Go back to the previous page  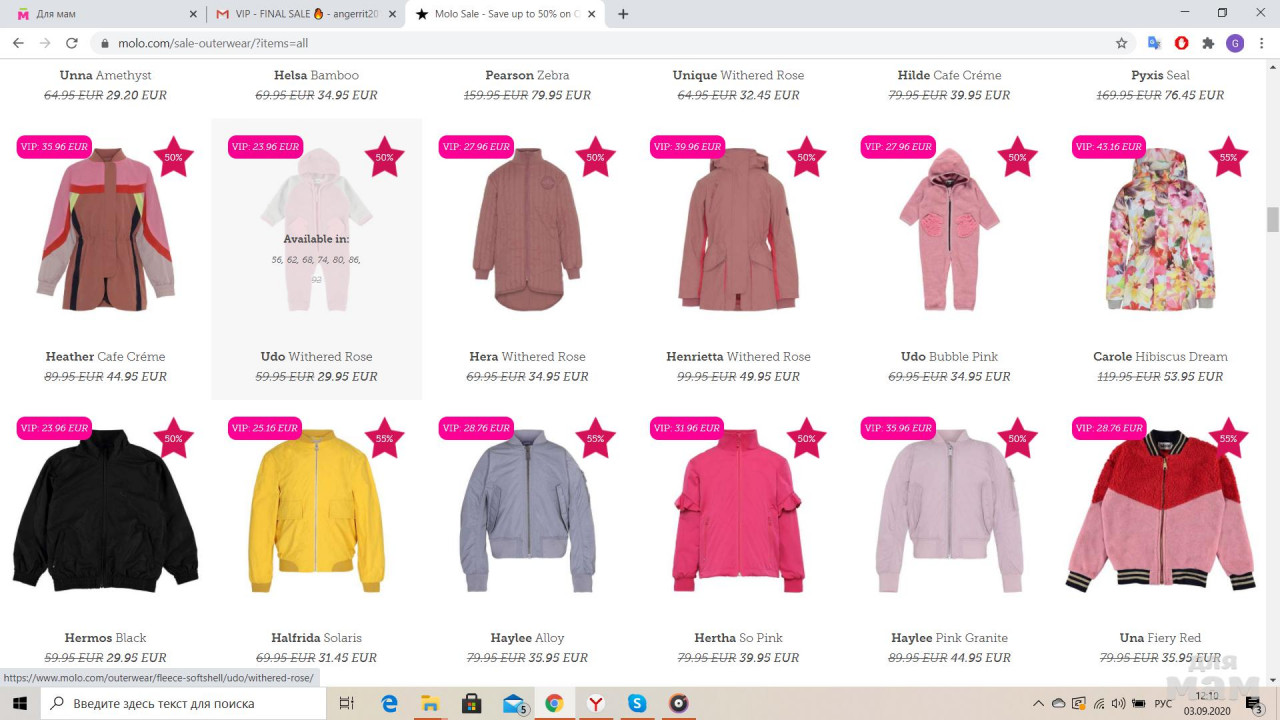(18, 43)
